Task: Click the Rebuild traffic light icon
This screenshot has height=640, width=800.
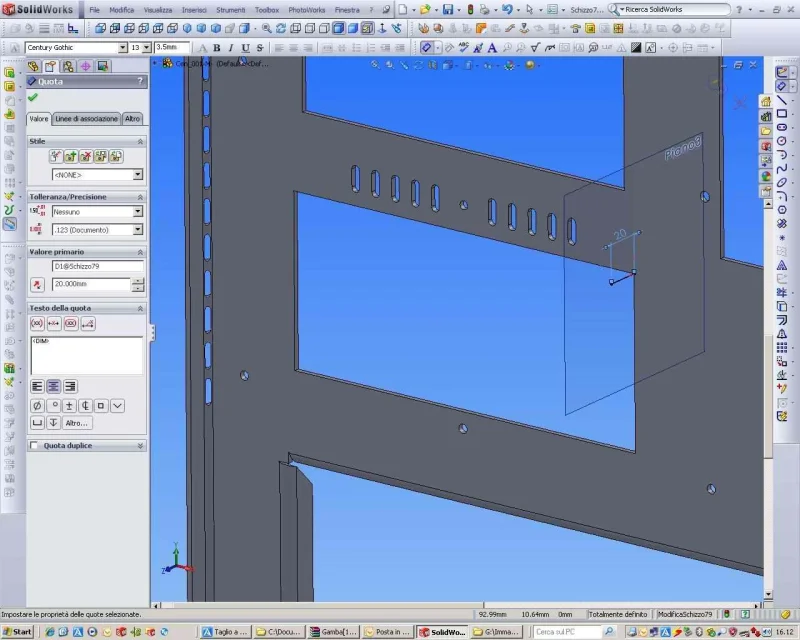Action: pos(470,10)
